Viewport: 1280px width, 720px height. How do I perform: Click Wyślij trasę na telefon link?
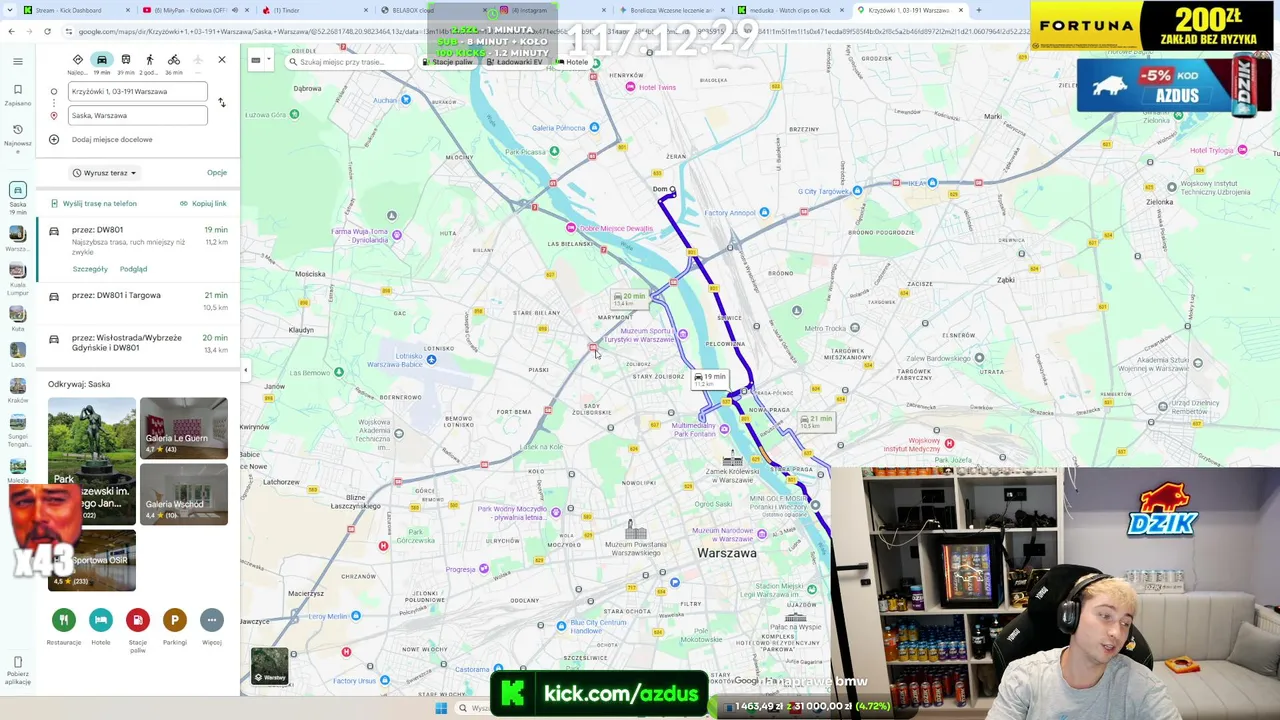(94, 203)
